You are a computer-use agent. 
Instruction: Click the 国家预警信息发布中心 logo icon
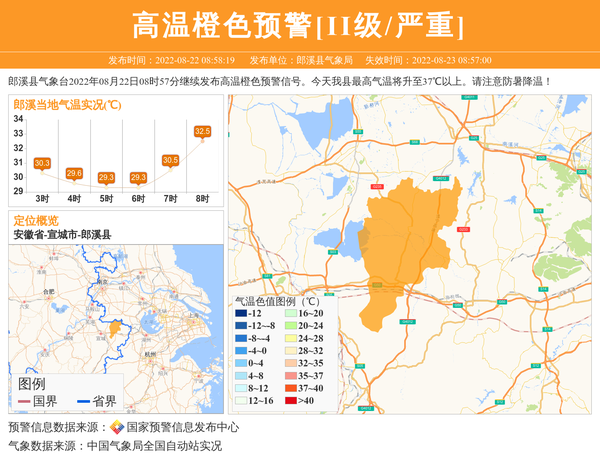tap(117, 427)
